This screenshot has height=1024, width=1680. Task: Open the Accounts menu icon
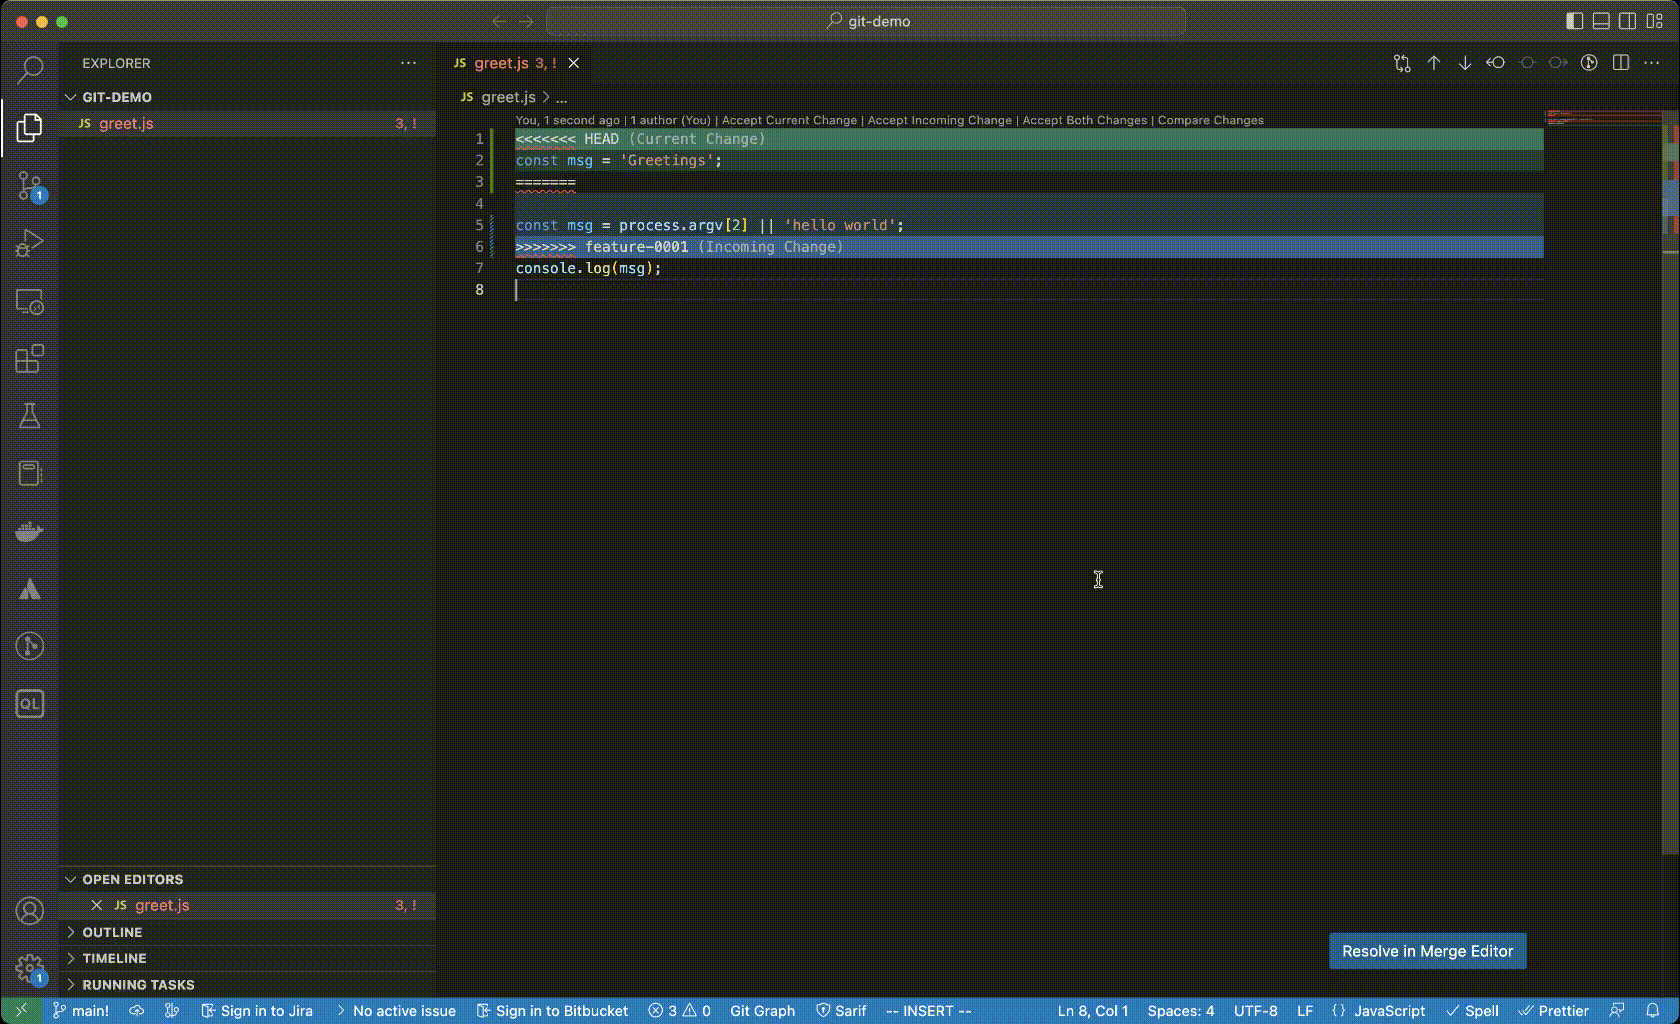[x=30, y=911]
